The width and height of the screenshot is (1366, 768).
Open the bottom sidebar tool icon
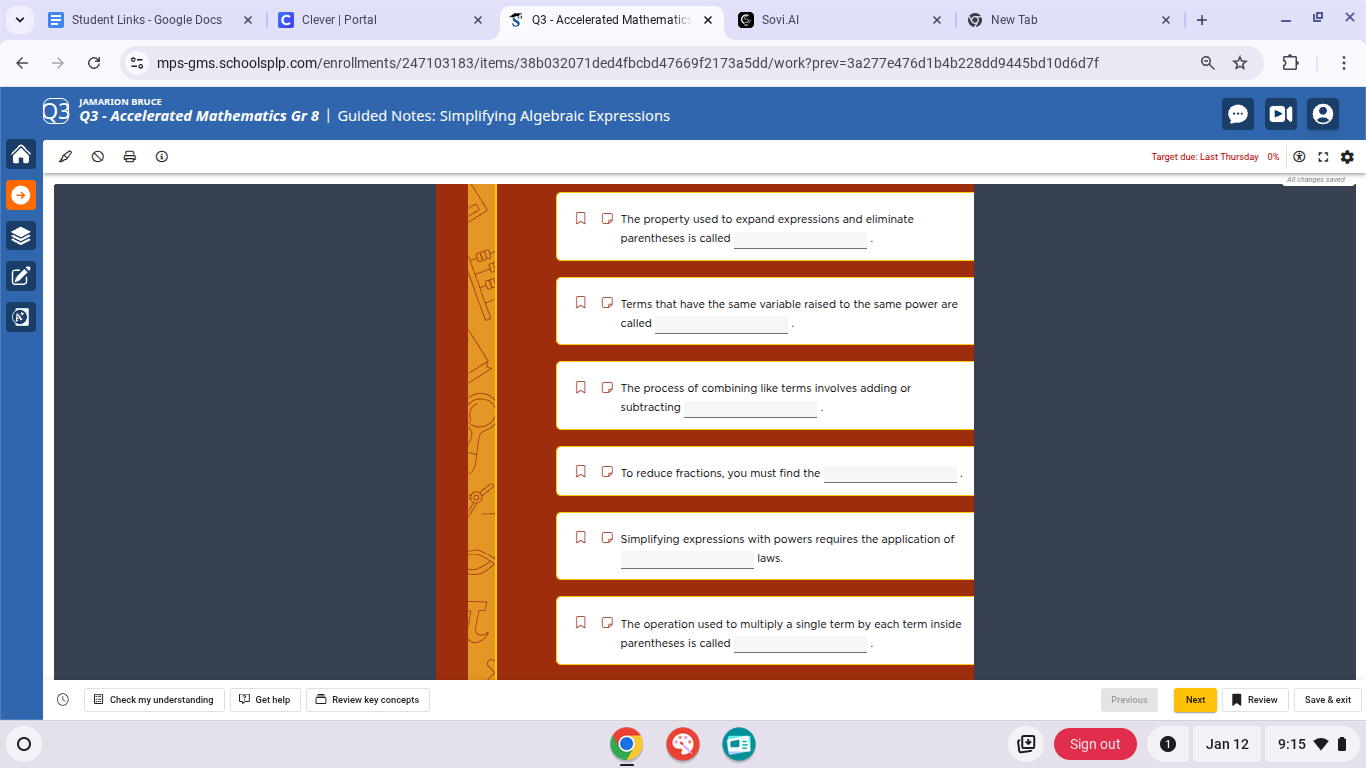tap(21, 317)
